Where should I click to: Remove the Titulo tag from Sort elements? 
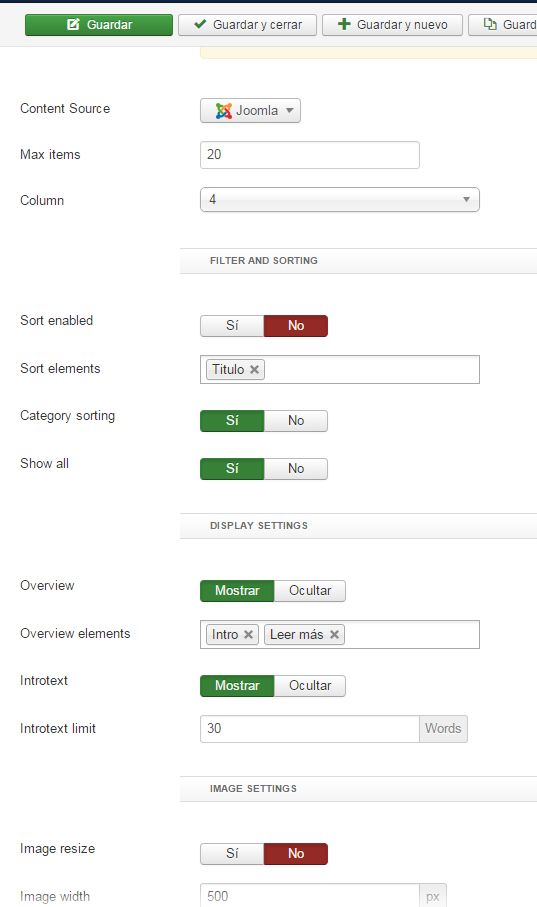[x=254, y=369]
